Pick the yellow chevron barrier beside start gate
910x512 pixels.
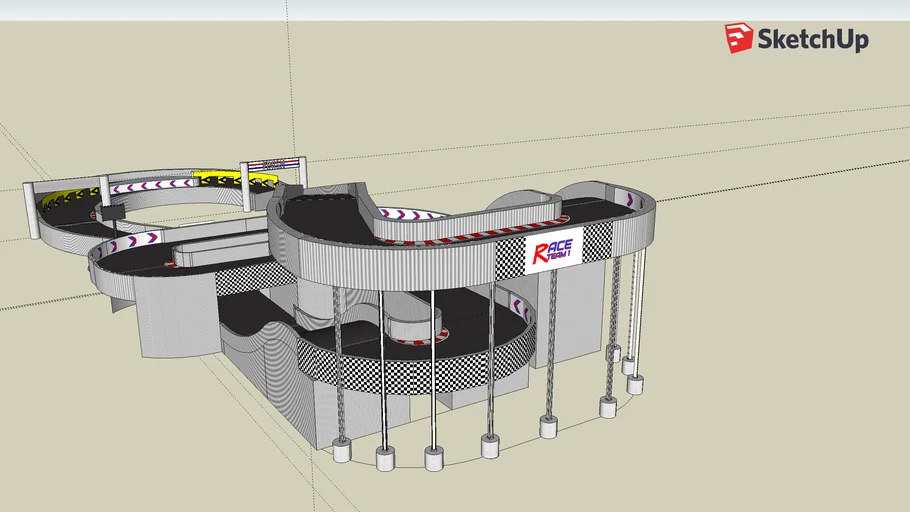[x=220, y=179]
